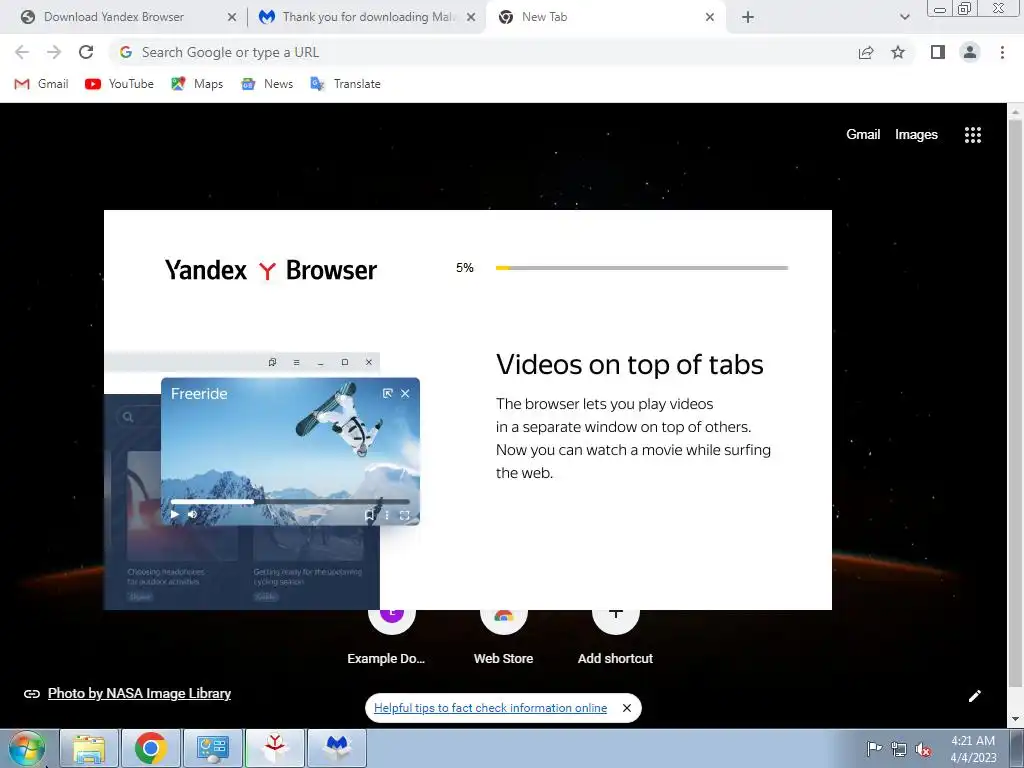Click the Yandex installer progress bar
The image size is (1024, 768).
pyautogui.click(x=641, y=268)
